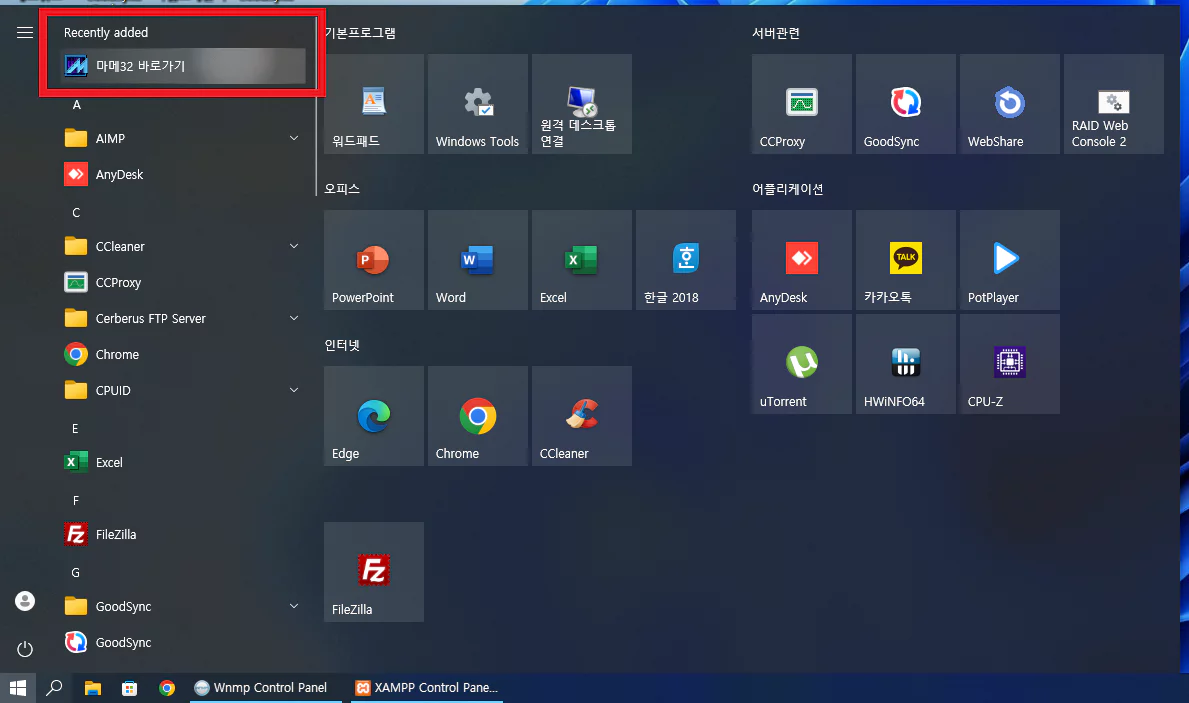Switch to XAMPP Control Panel window

click(x=427, y=688)
